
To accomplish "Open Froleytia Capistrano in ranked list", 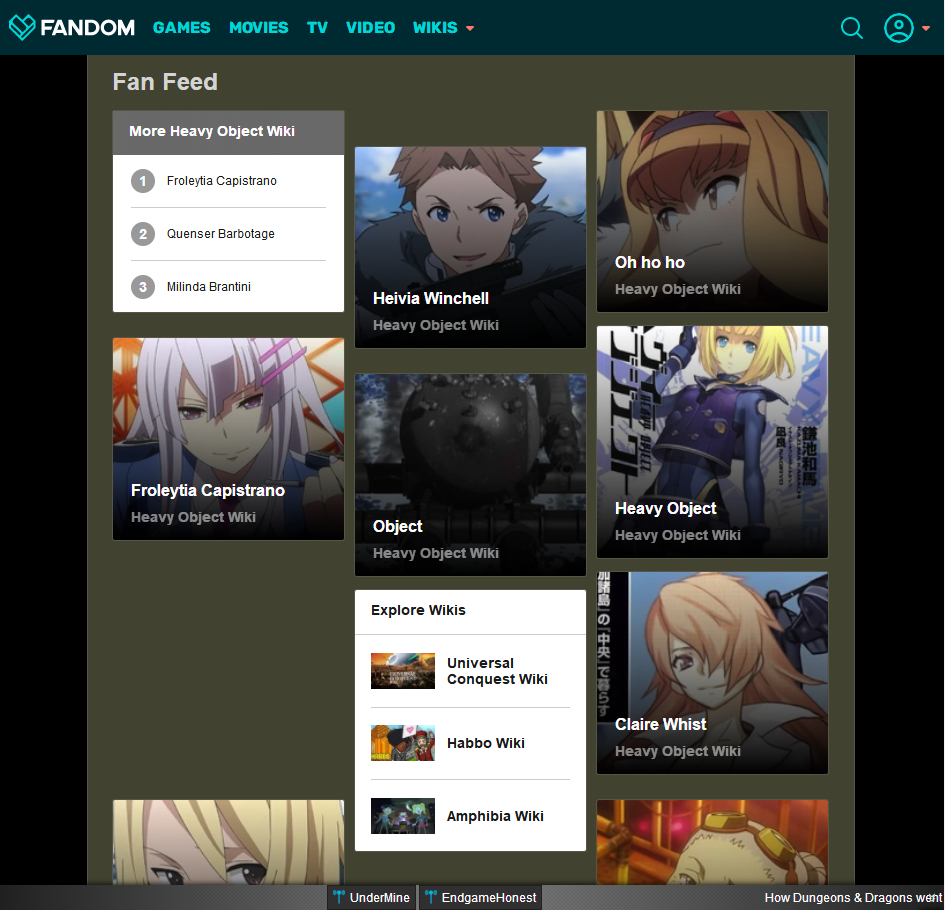I will (x=222, y=181).
